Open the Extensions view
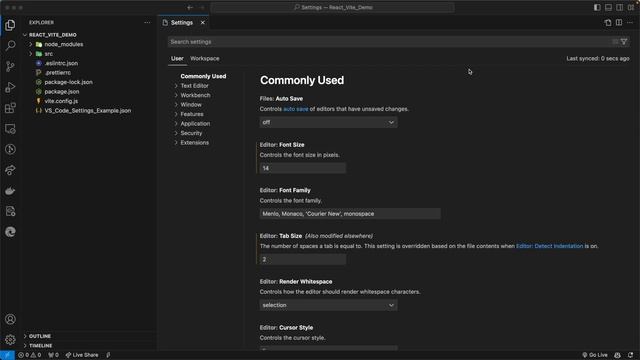Screen dimensions: 640x360 click(x=10, y=108)
